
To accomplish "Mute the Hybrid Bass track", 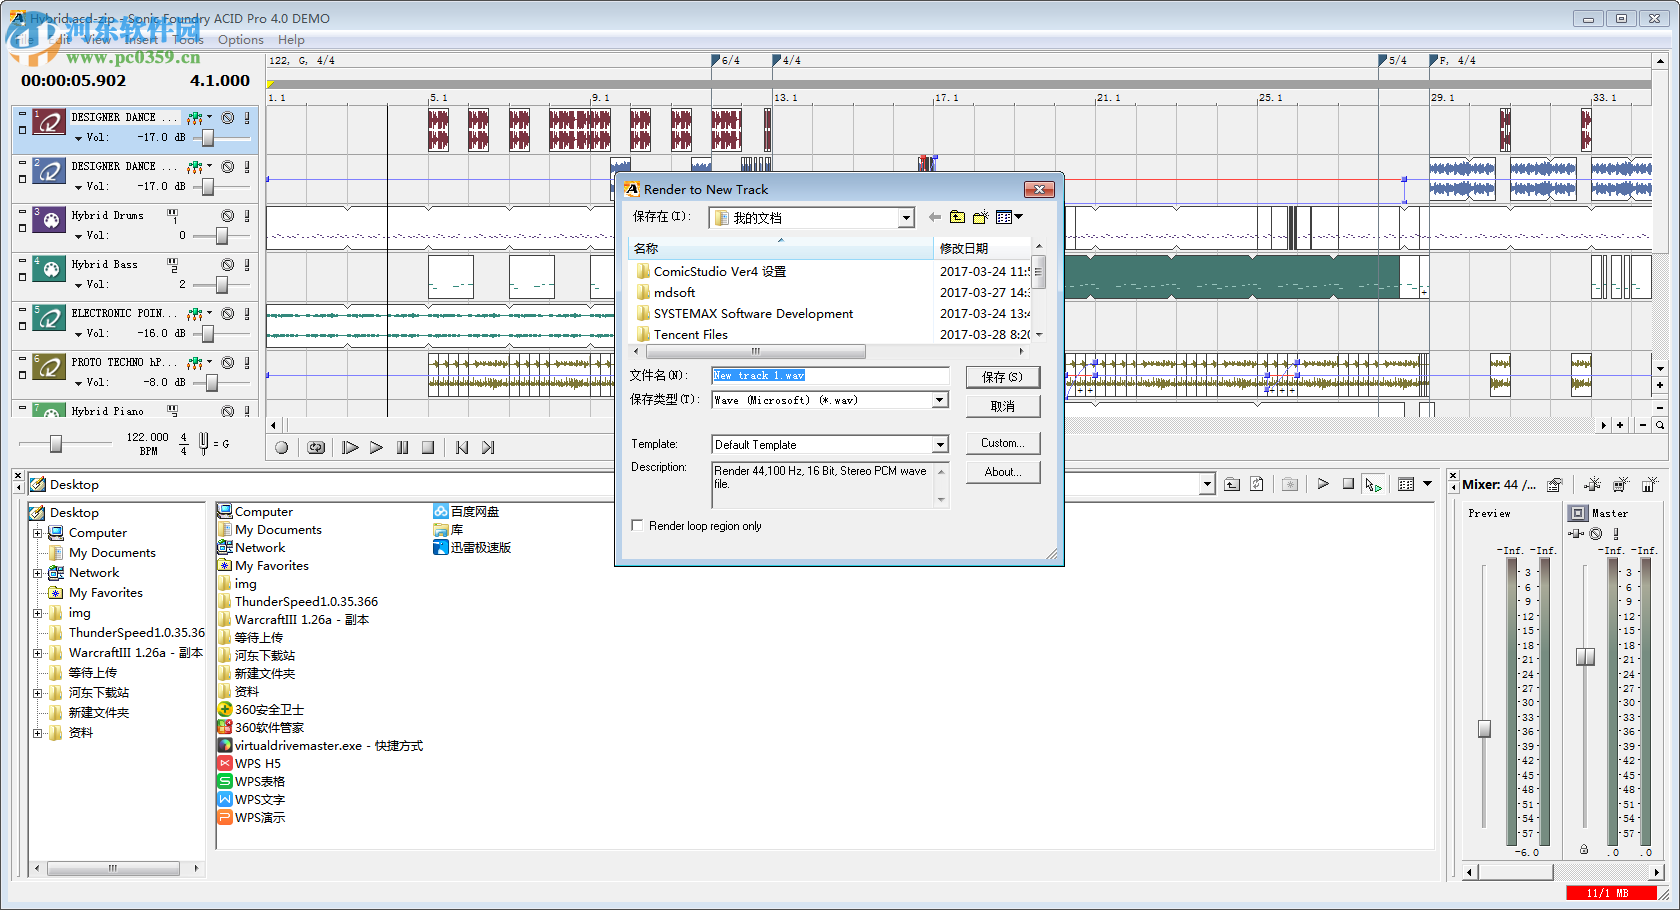I will pyautogui.click(x=228, y=265).
